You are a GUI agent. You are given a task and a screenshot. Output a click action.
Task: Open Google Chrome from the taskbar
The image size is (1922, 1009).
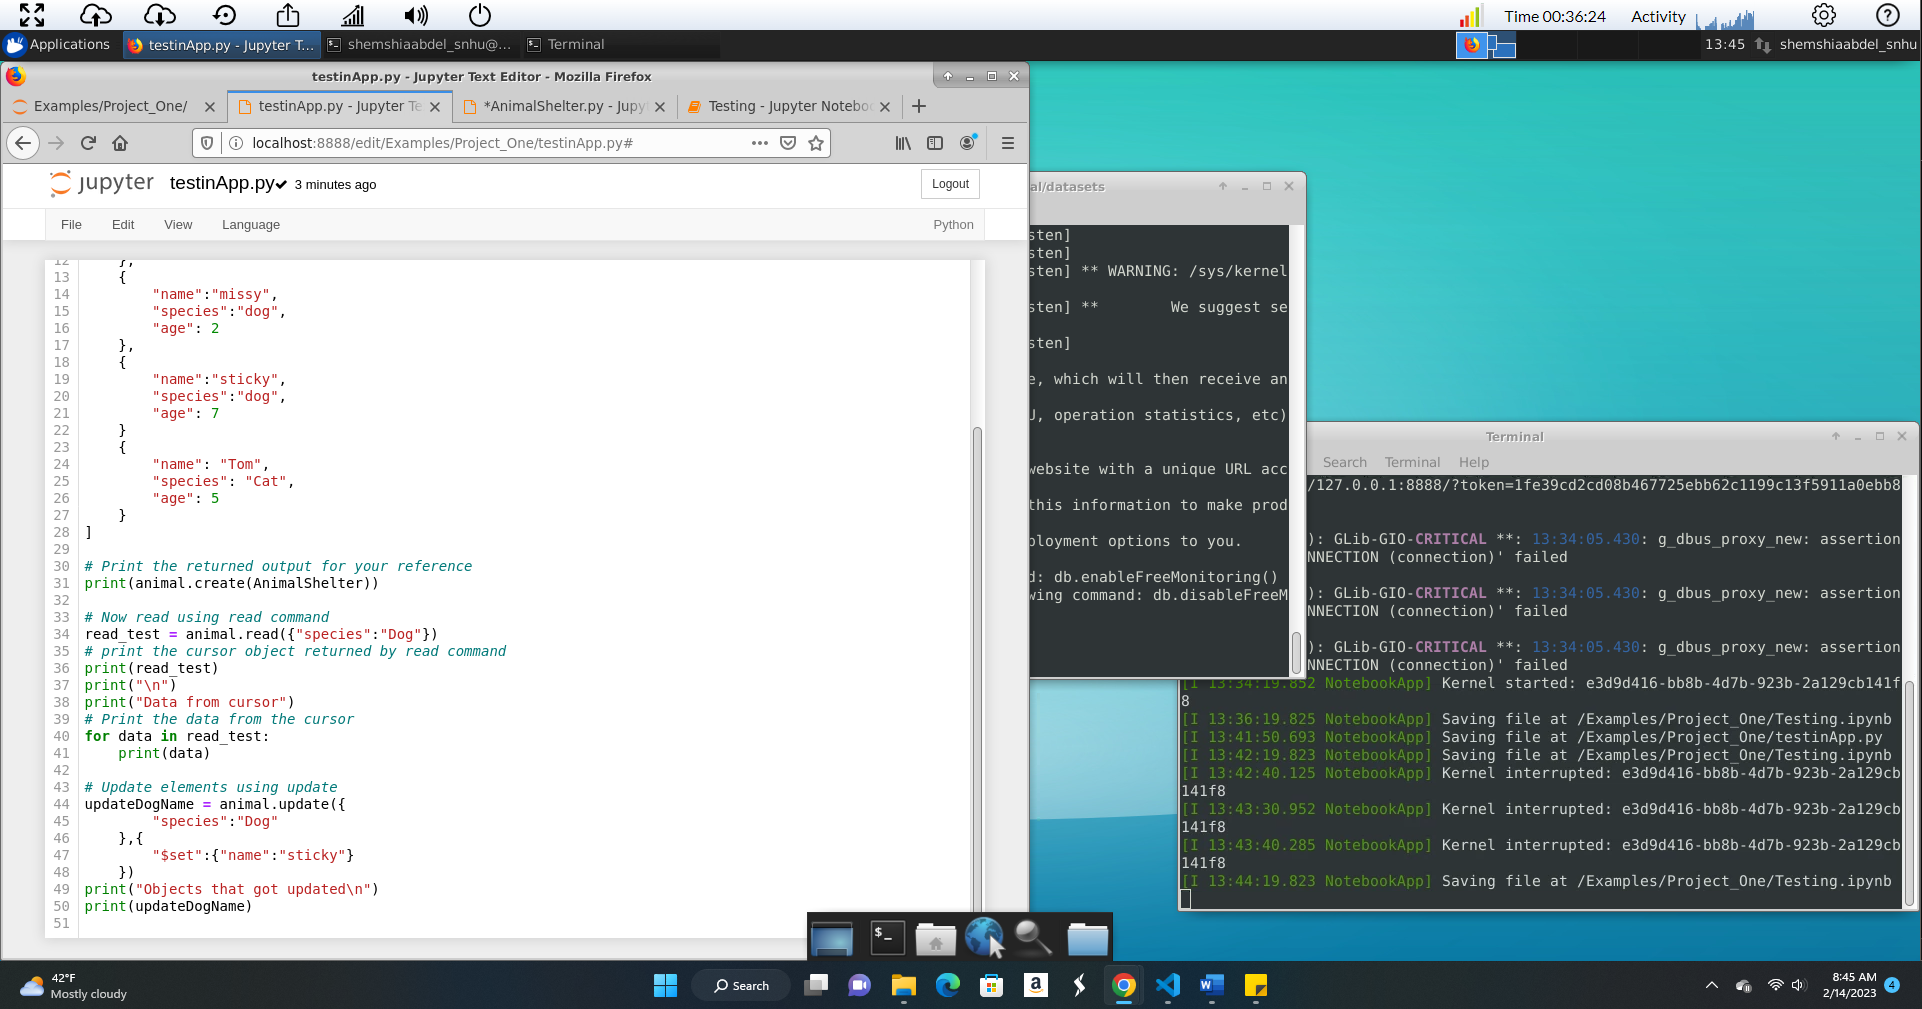[x=1124, y=986]
